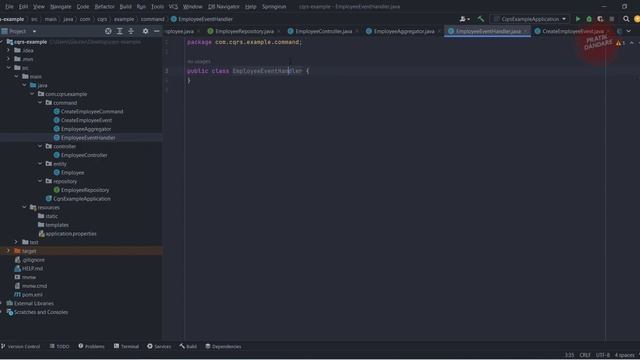This screenshot has width=640, height=360.
Task: Collapse the src folder
Action: (8, 68)
